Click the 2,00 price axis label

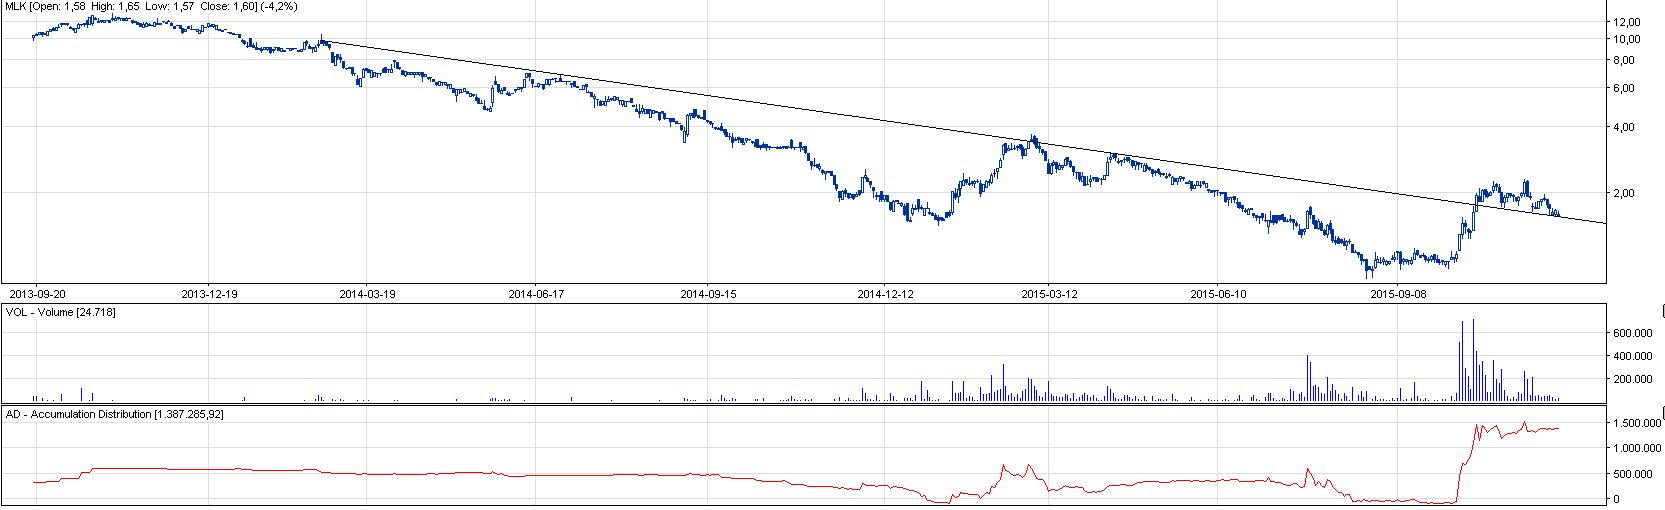[x=1624, y=193]
